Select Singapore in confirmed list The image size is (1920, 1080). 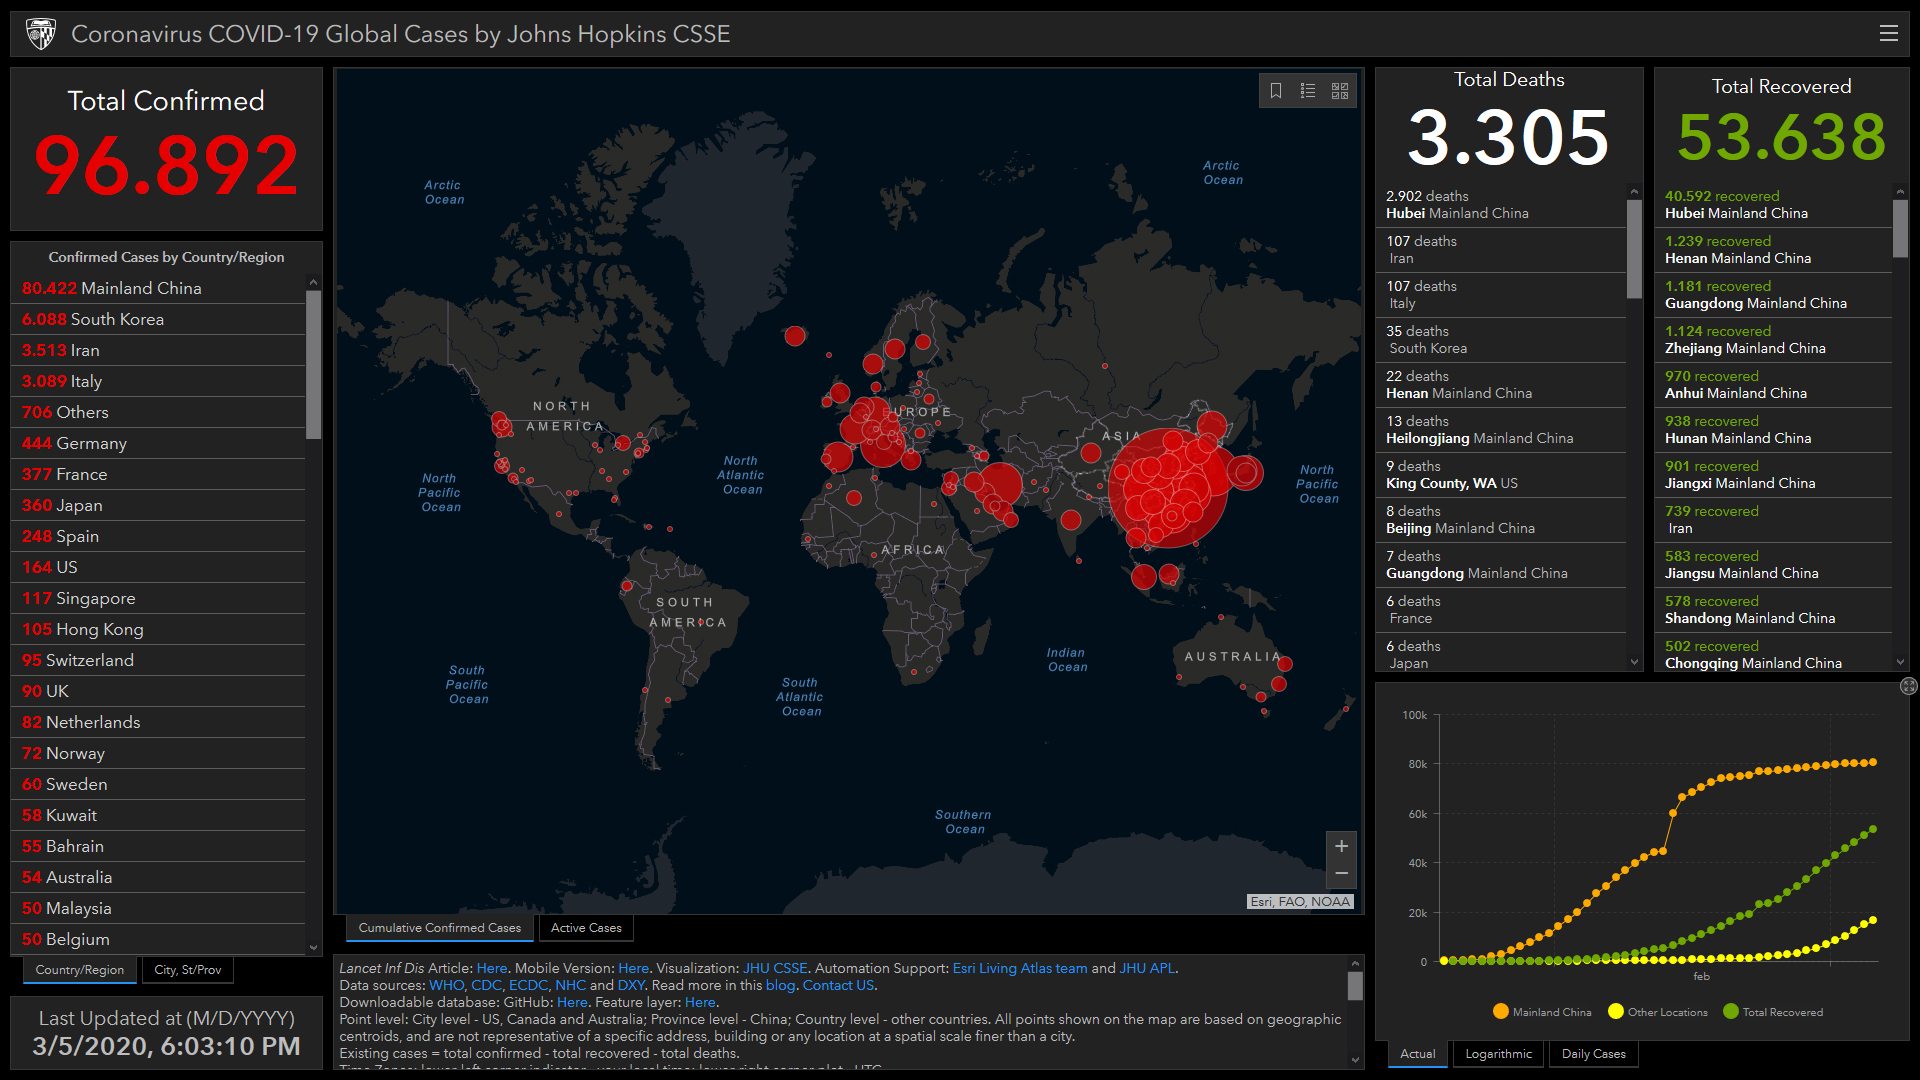158,598
